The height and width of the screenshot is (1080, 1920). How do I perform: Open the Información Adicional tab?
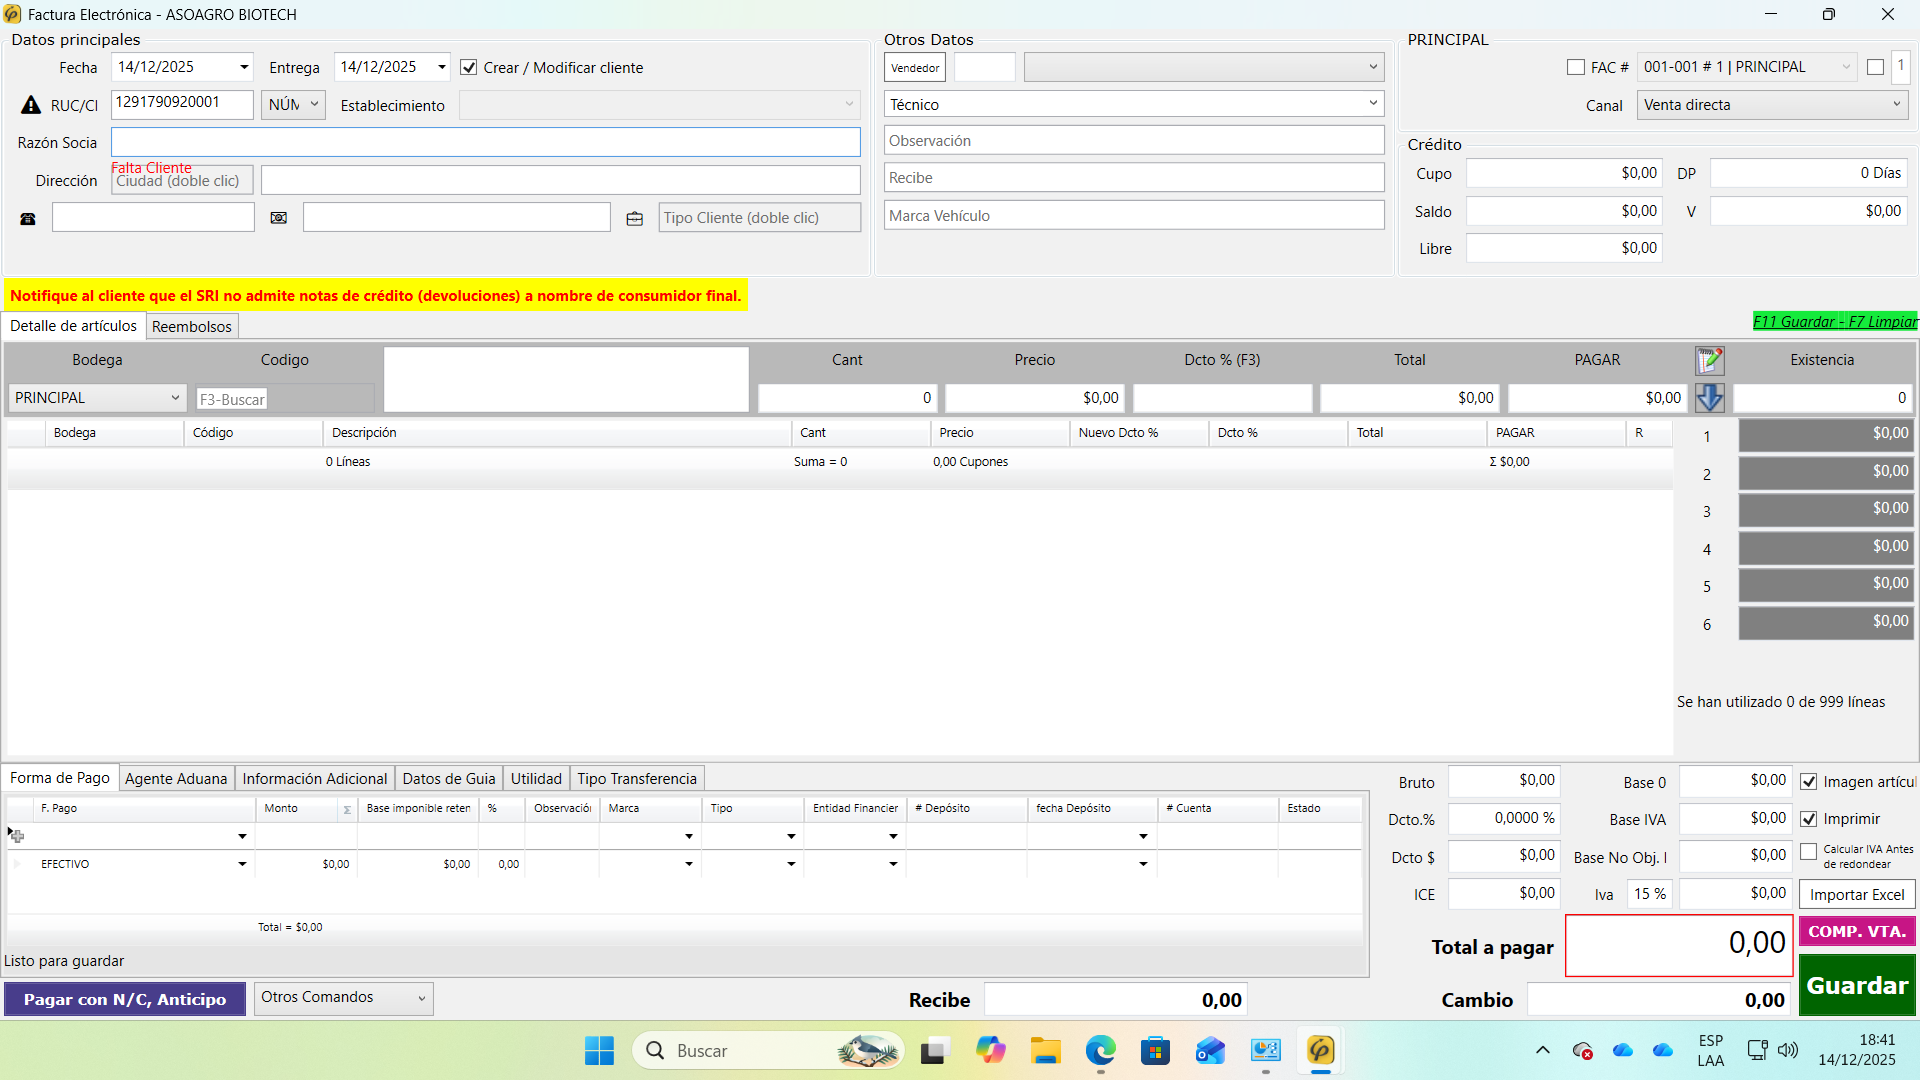pos(314,779)
